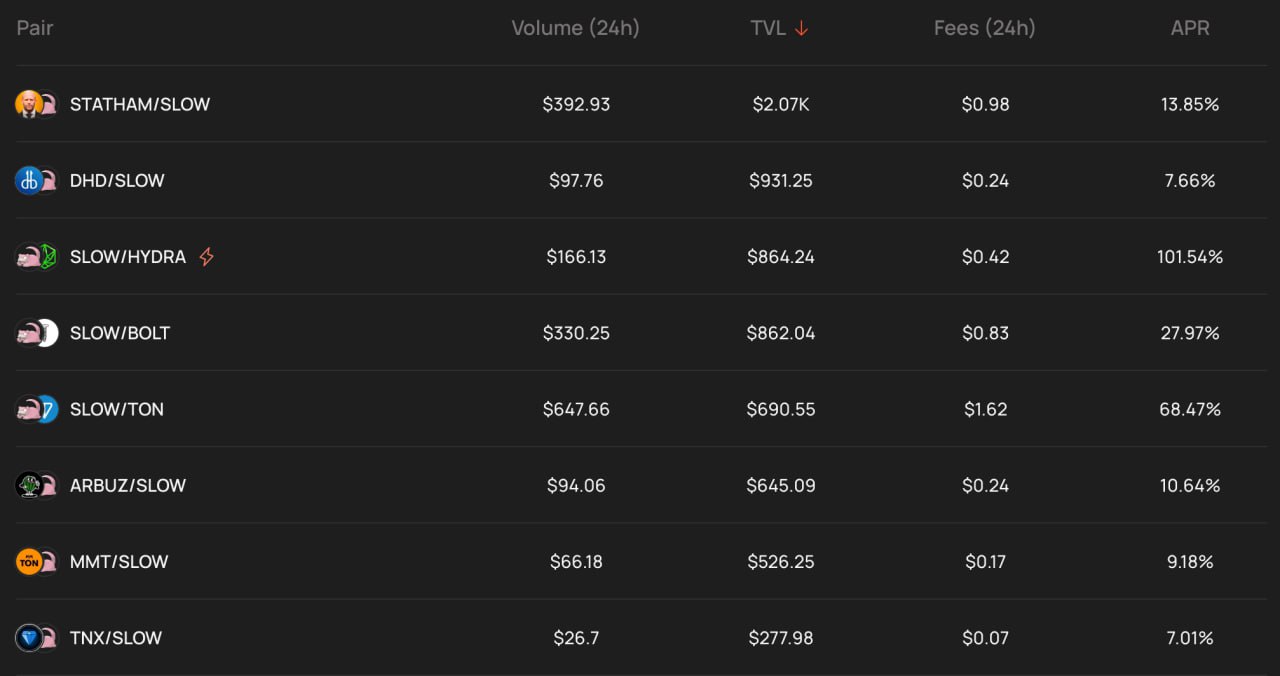
Task: Open the TNX/SLOW pair name
Action: [116, 637]
